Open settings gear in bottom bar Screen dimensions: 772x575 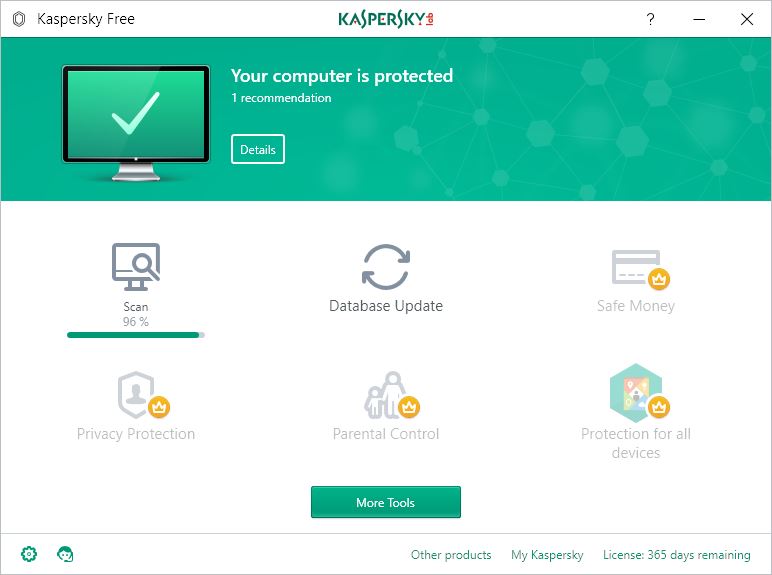pos(29,554)
